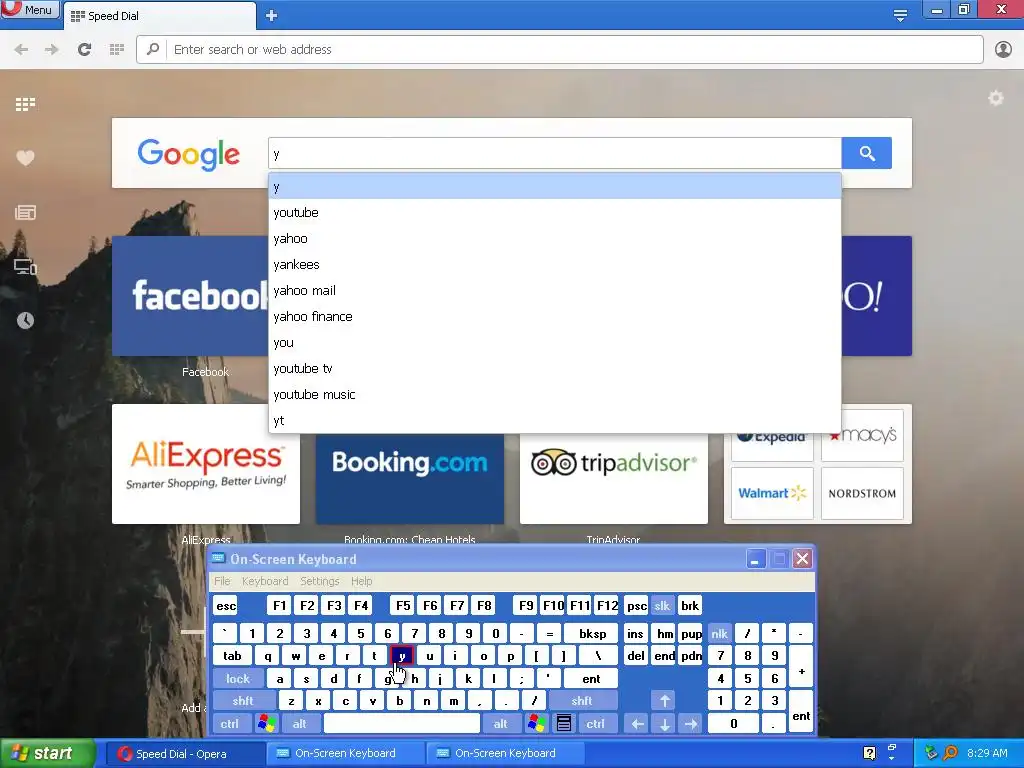
Task: Select the 'you' suggestion
Action: point(554,343)
